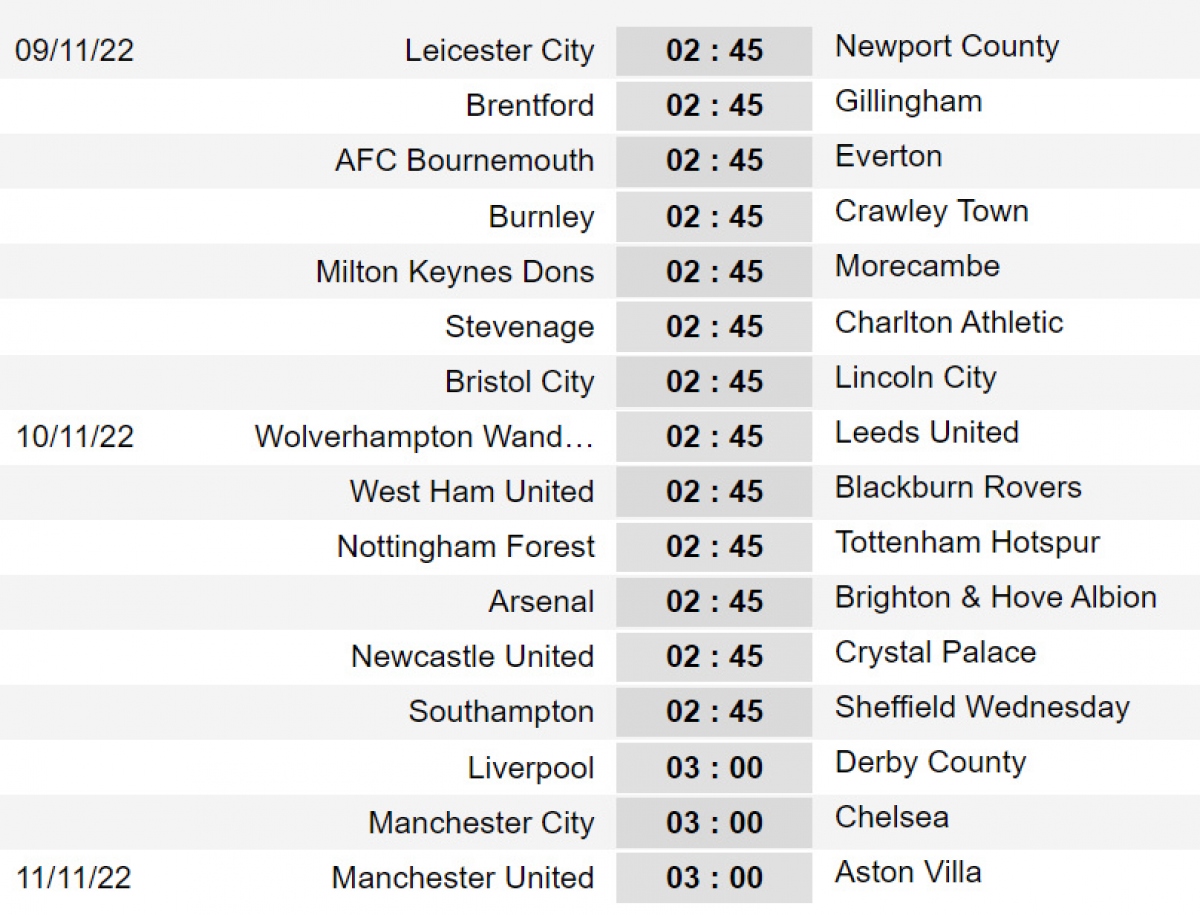Click the truncated Wolverhampton Wanderers name
The image size is (1200, 915).
[x=424, y=437]
